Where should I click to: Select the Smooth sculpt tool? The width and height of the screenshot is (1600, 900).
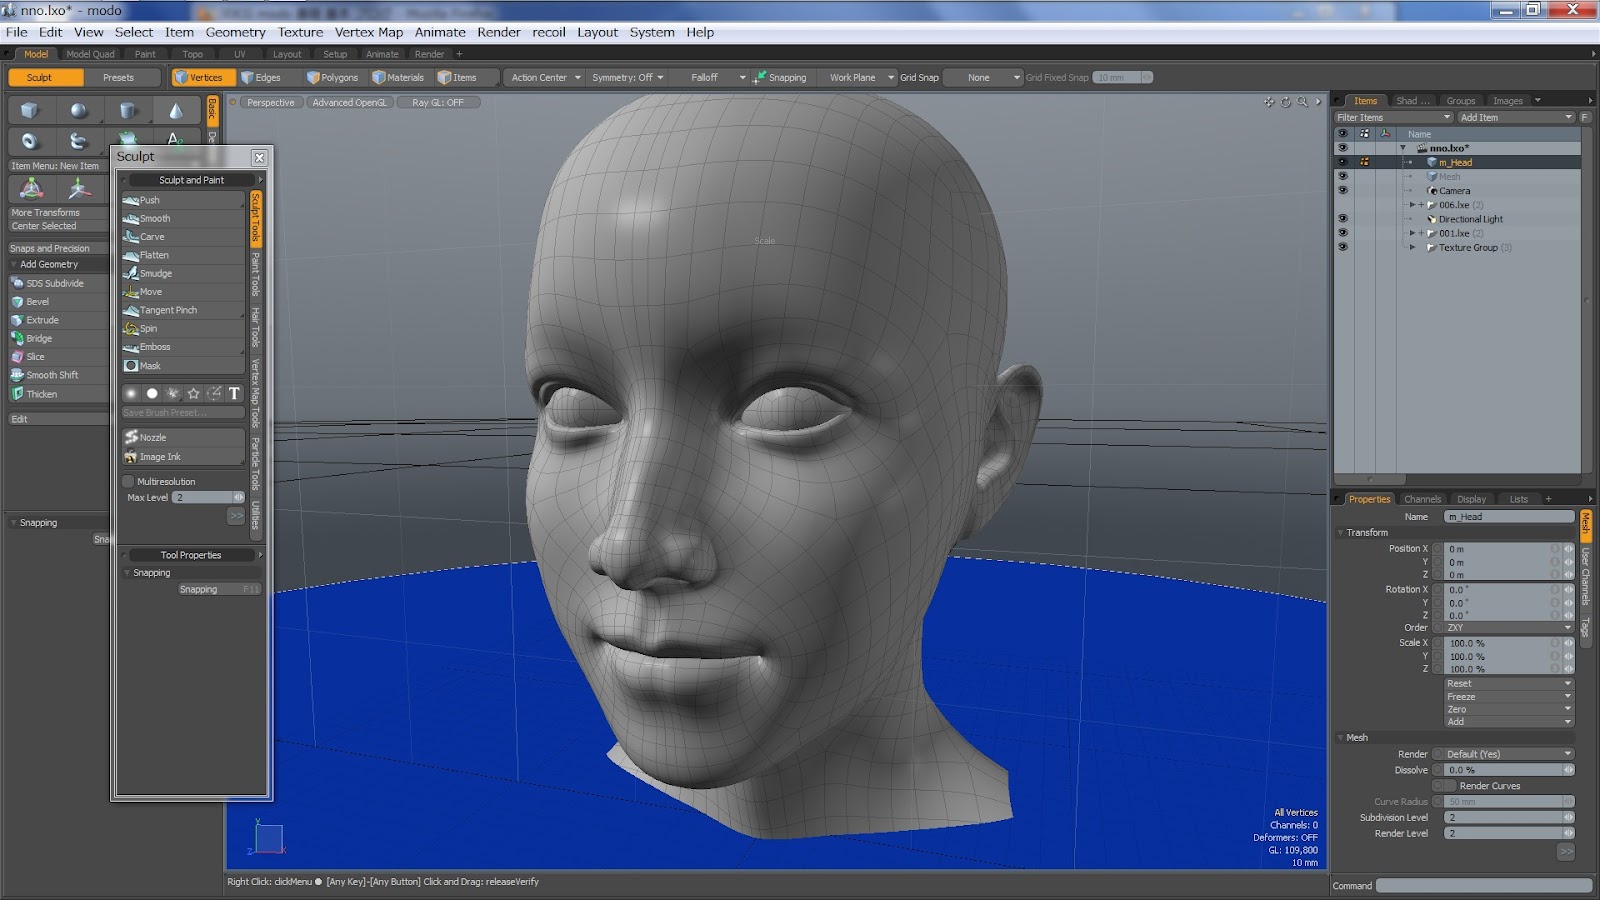pyautogui.click(x=152, y=218)
